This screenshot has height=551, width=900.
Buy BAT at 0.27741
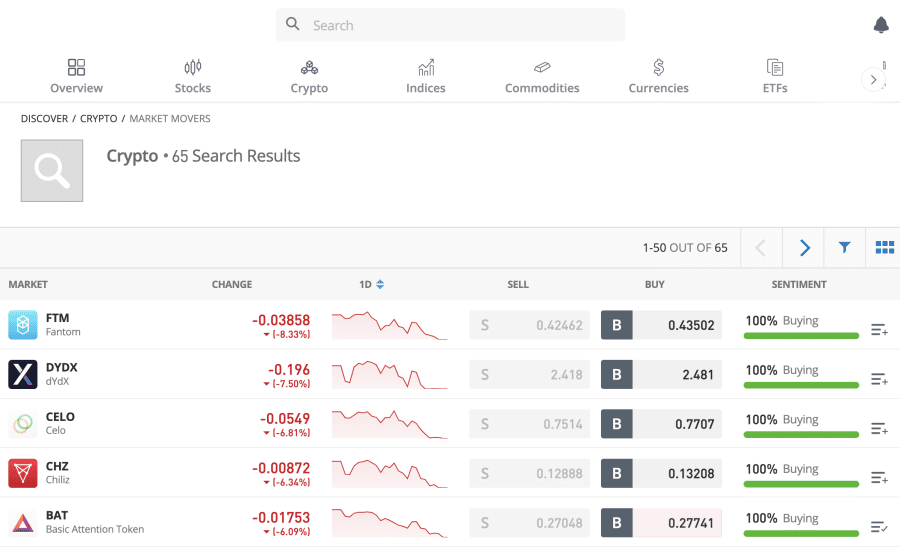point(661,523)
